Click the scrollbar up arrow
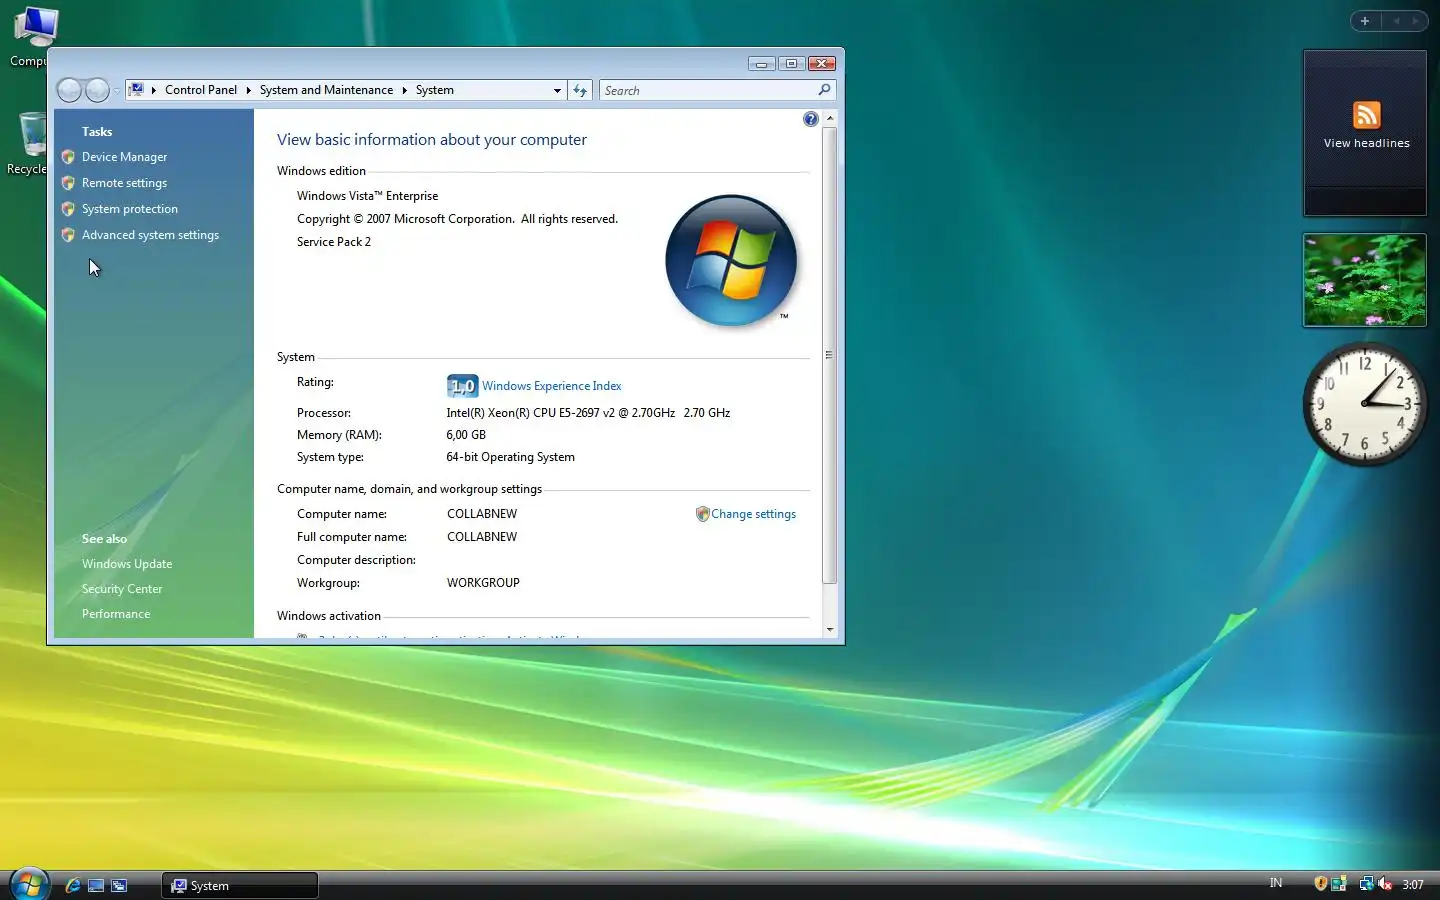This screenshot has height=900, width=1440. pyautogui.click(x=830, y=118)
